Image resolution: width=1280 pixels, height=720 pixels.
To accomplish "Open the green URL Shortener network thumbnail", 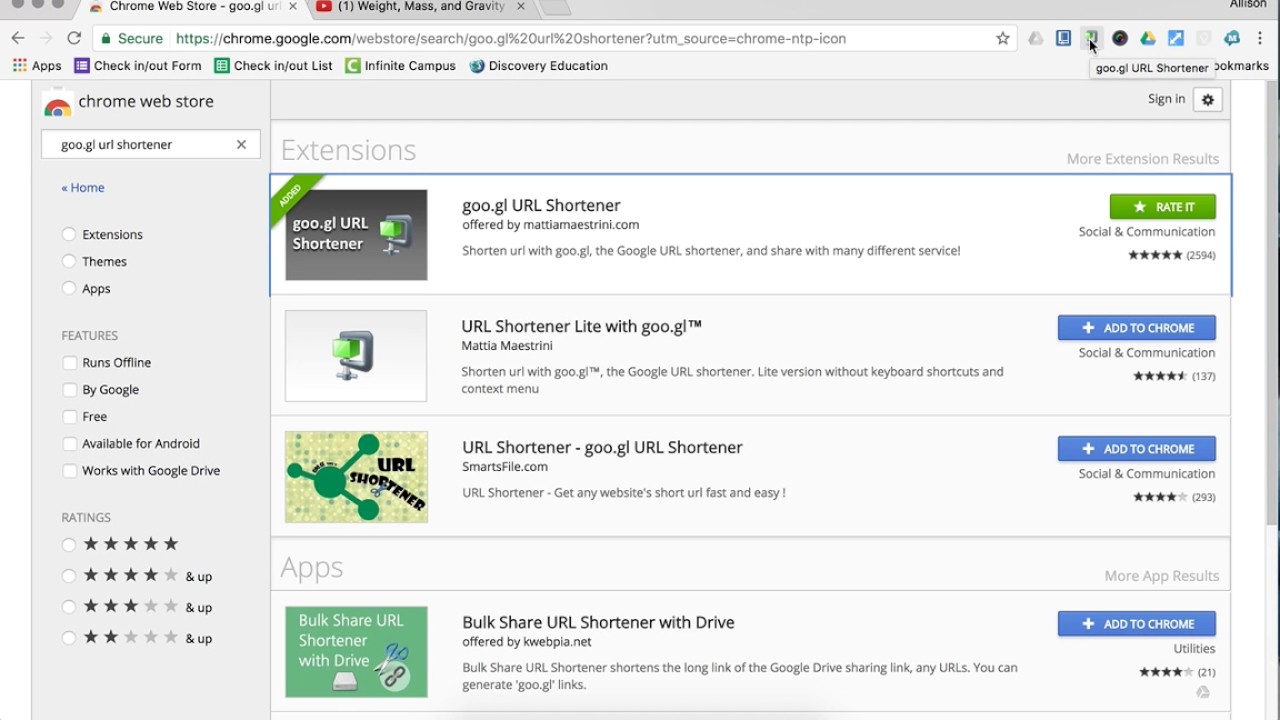I will [x=356, y=477].
